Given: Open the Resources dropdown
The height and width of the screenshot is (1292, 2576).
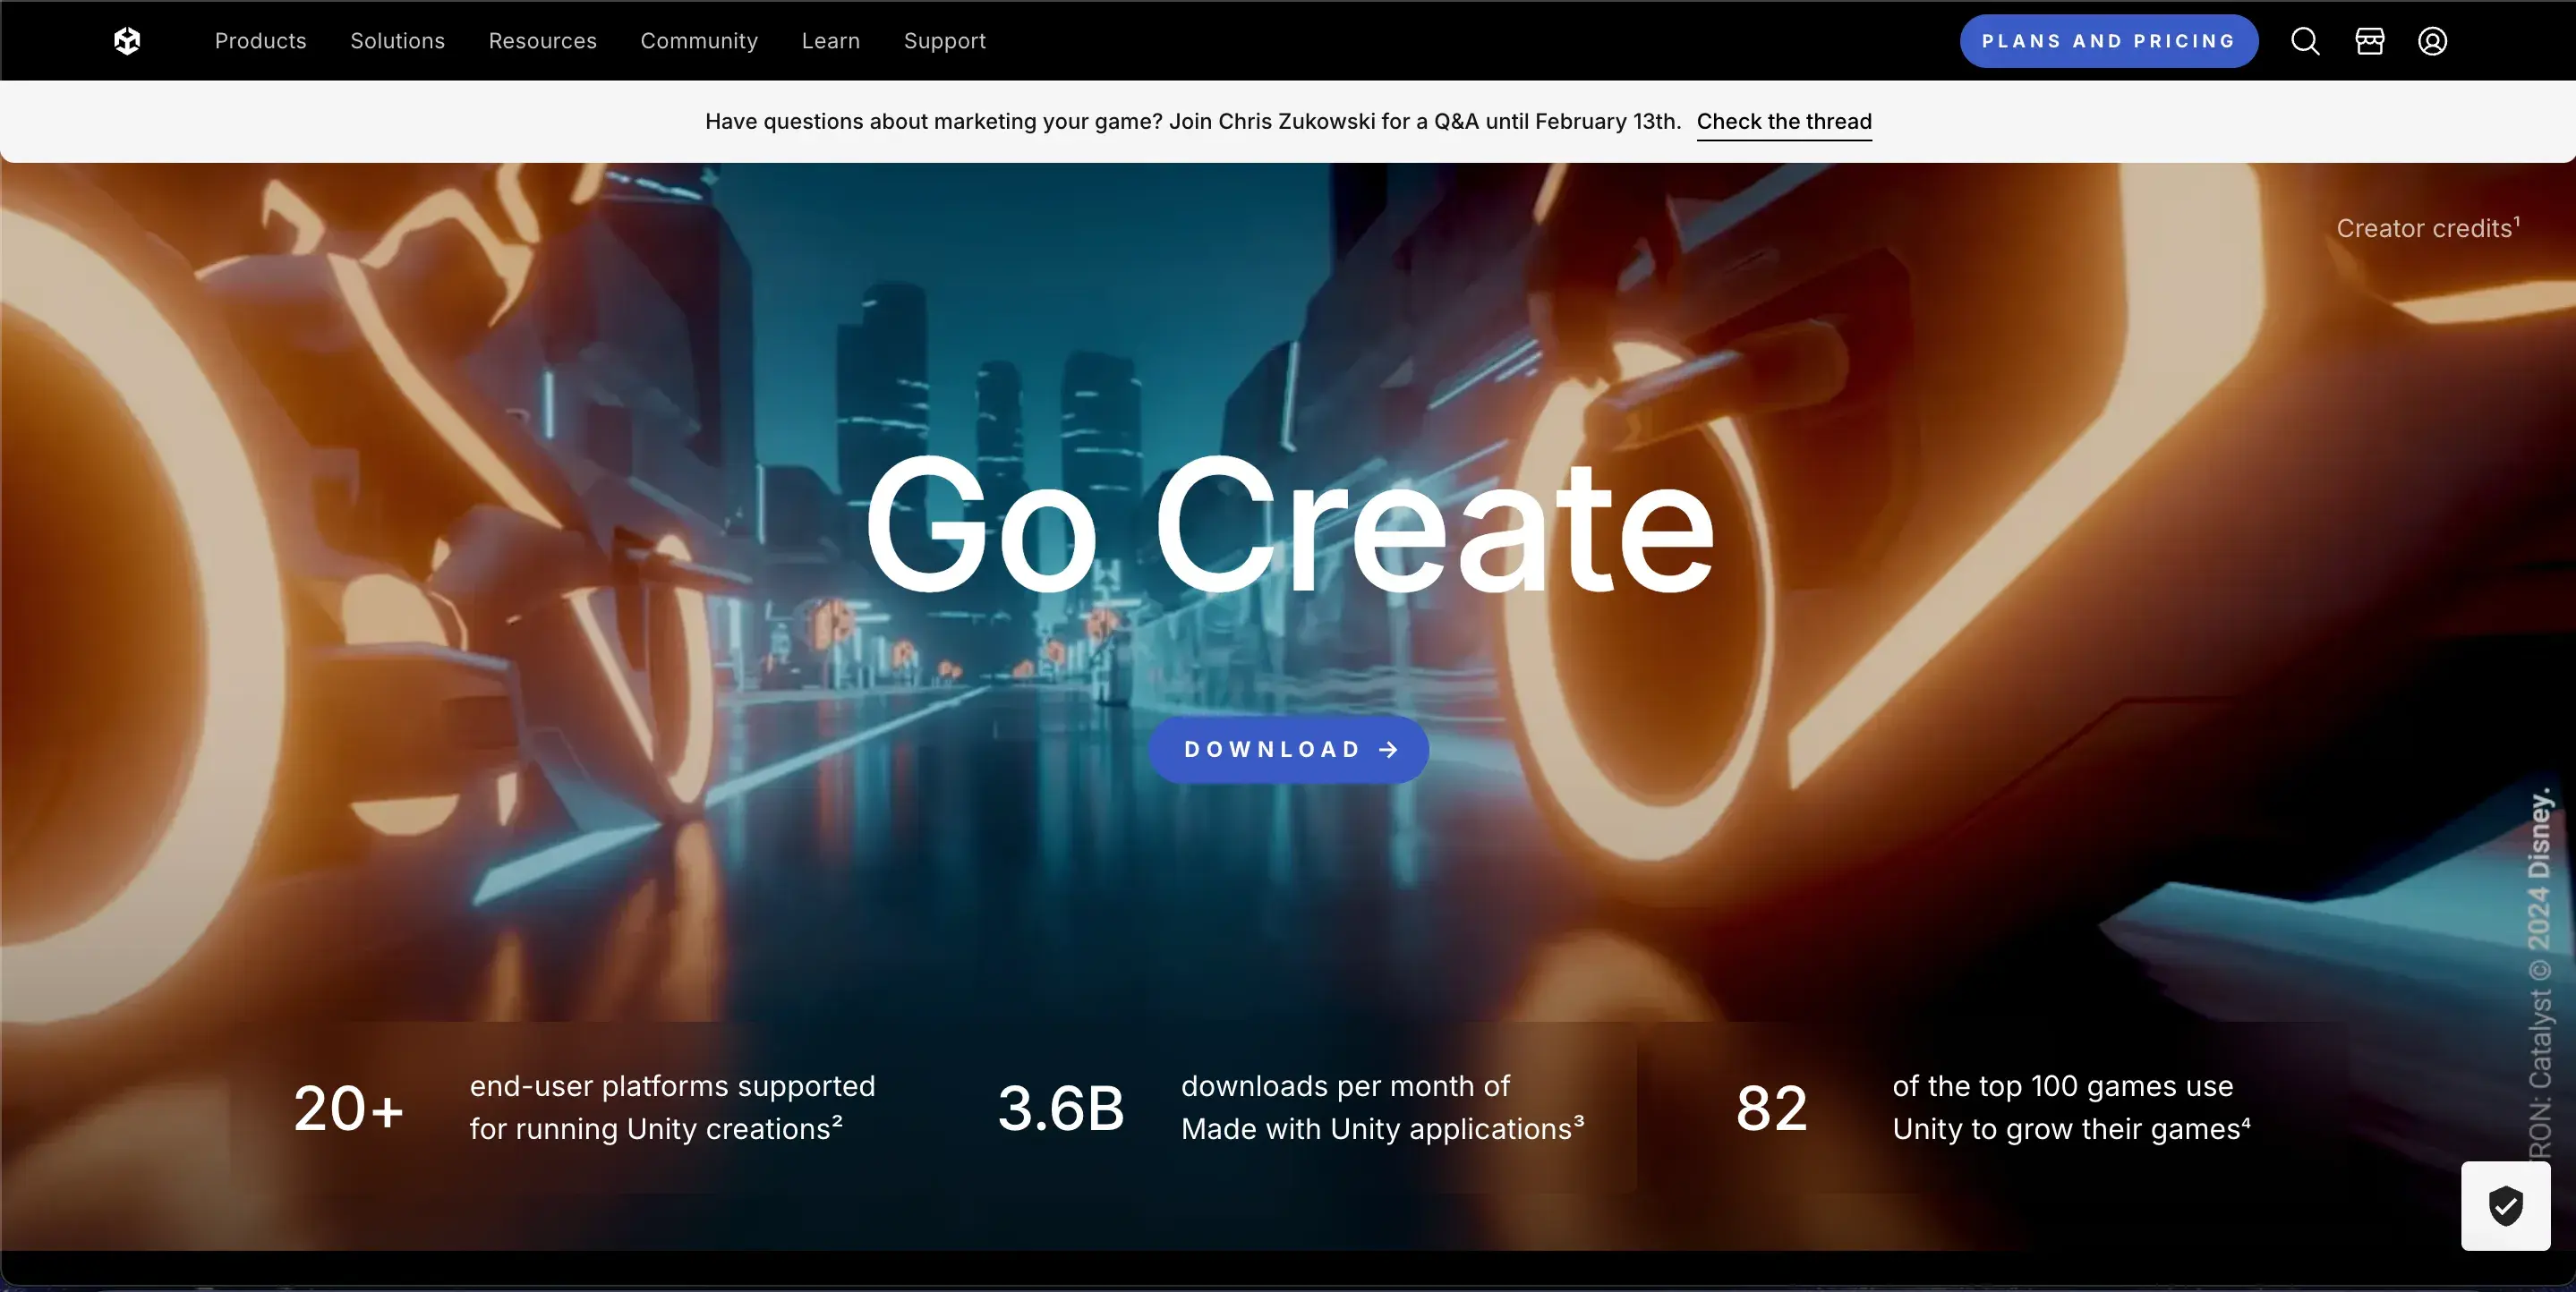Looking at the screenshot, I should [x=542, y=41].
